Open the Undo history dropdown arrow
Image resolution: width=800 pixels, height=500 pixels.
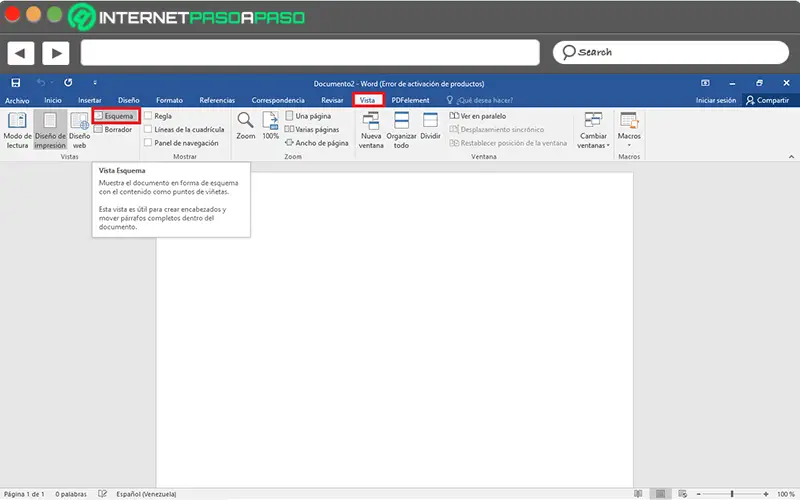(52, 83)
